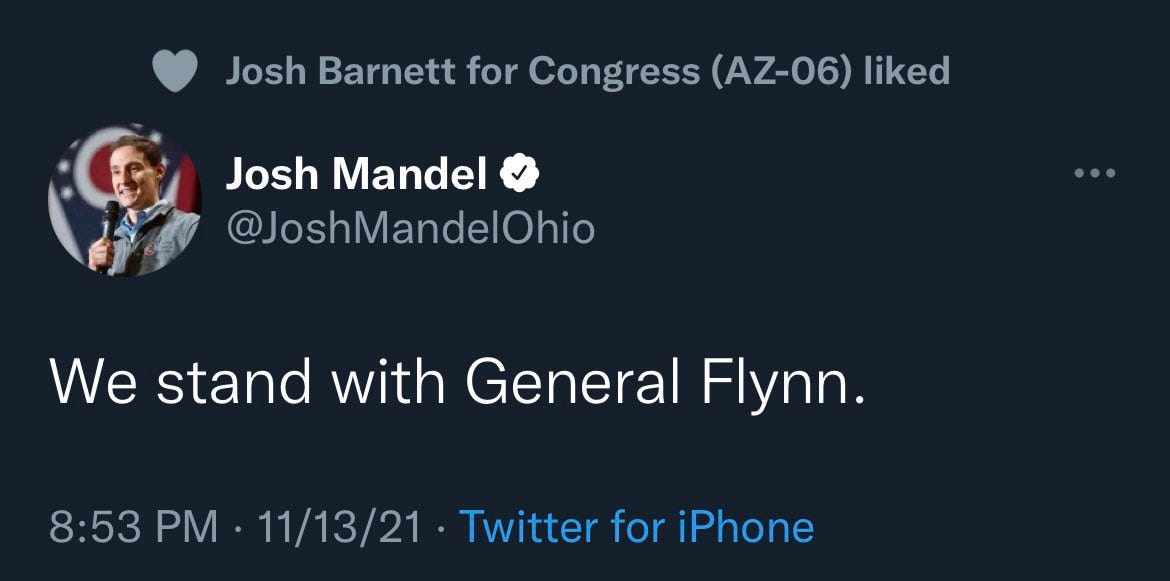Click the middle dot separator after 8:53 PM
The image size is (1170, 581).
point(237,528)
